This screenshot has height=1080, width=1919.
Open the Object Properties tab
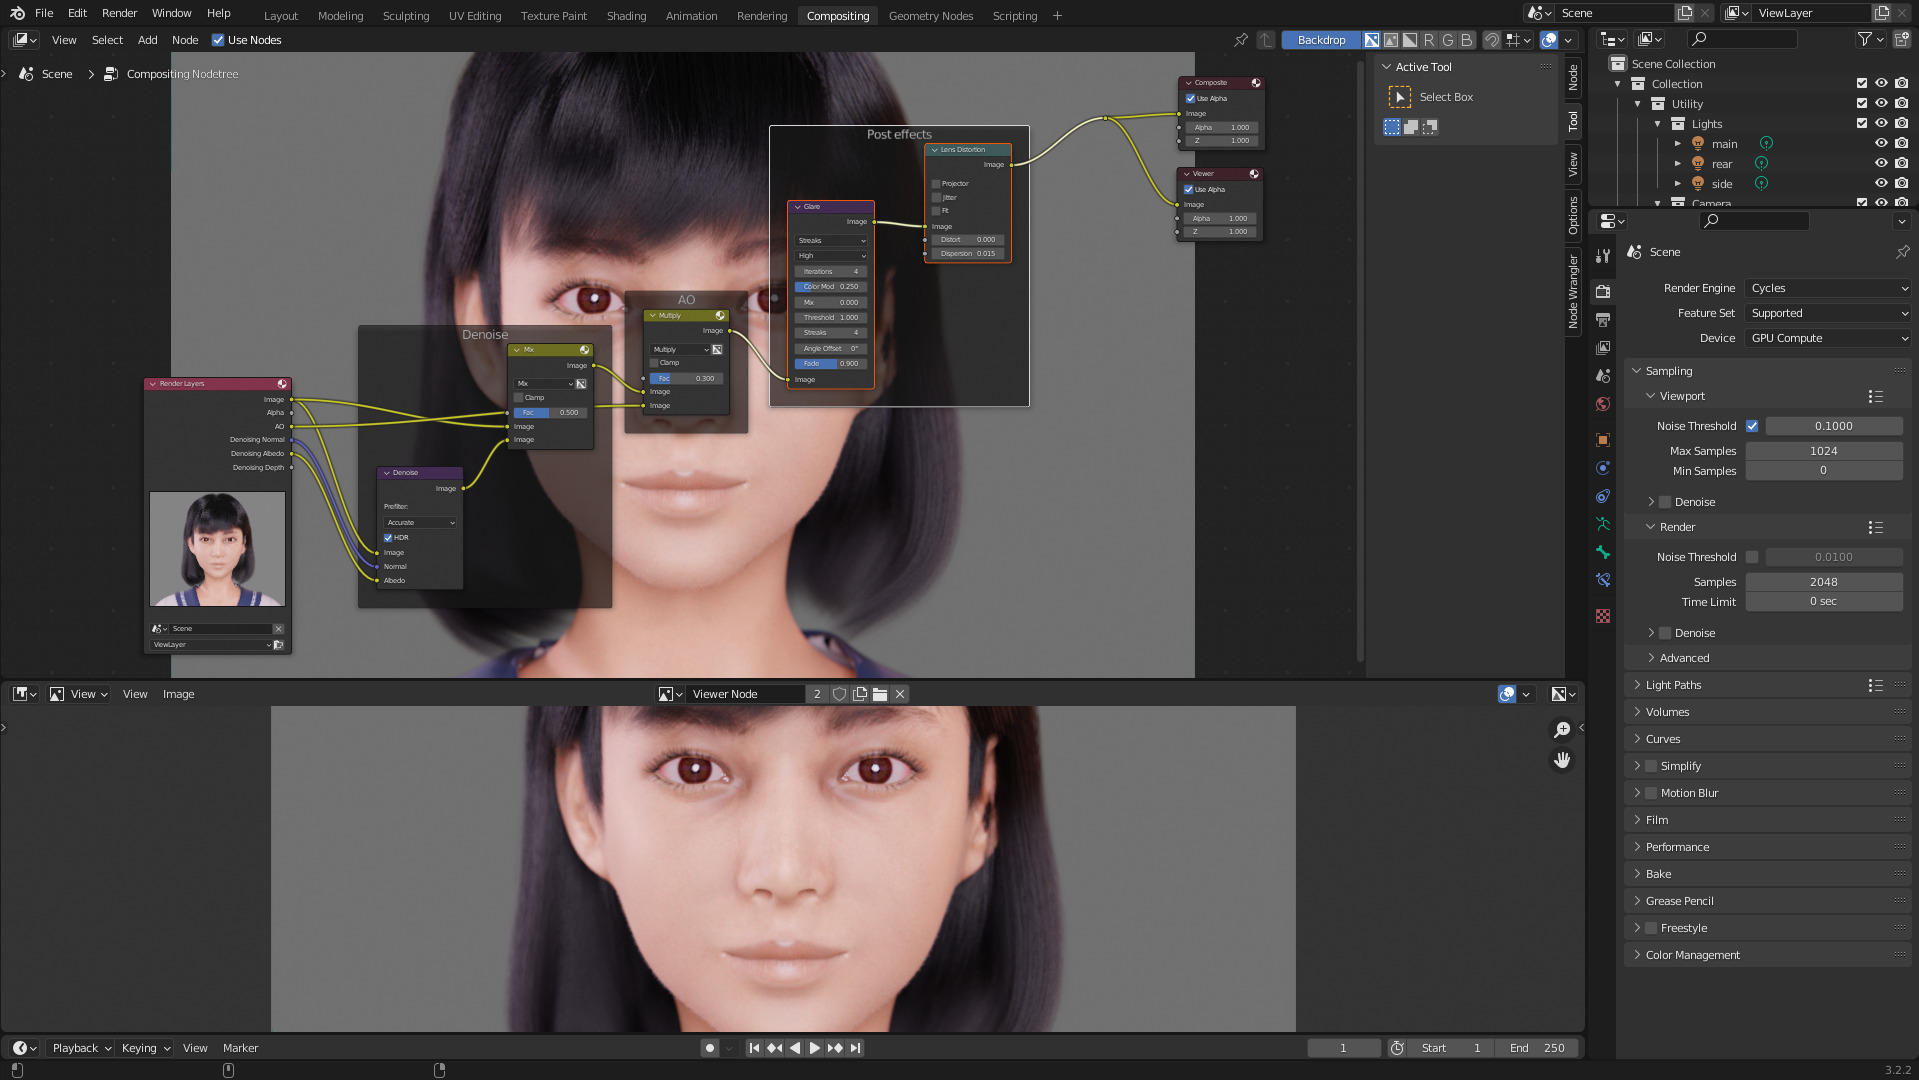1603,439
